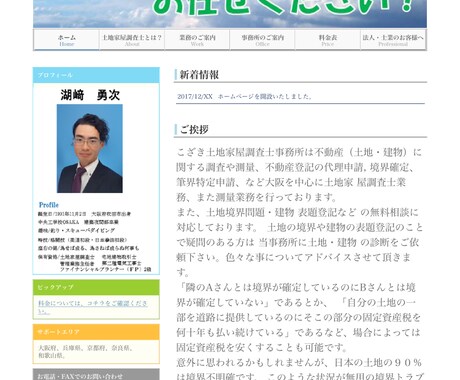Click the ご挨拶 section heading
The width and height of the screenshot is (460, 380).
194,129
